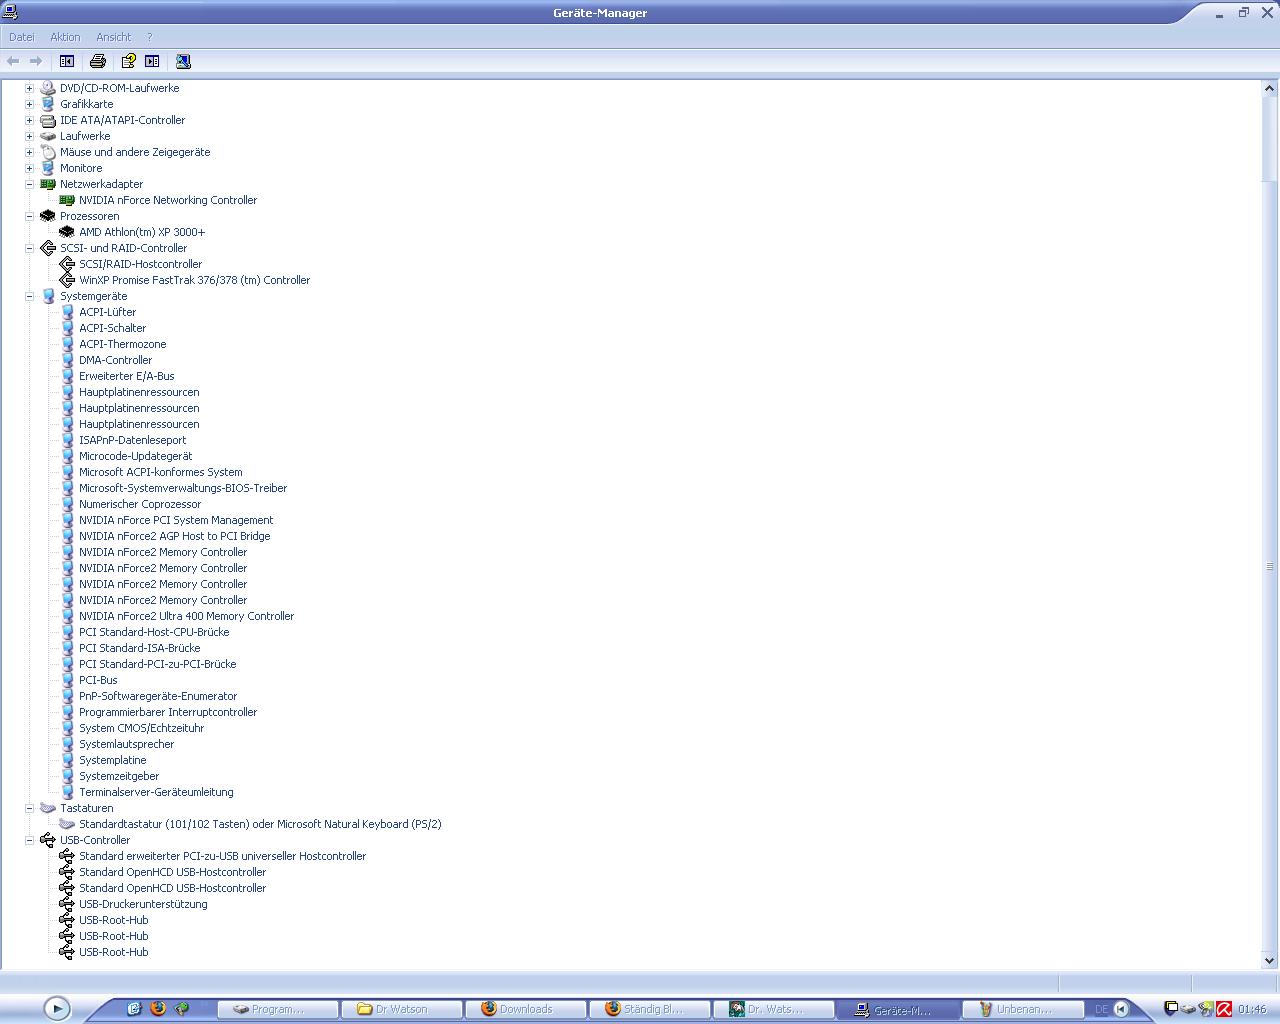The image size is (1280, 1024).
Task: Click the AMD Athlon processor device icon
Action: pos(67,232)
